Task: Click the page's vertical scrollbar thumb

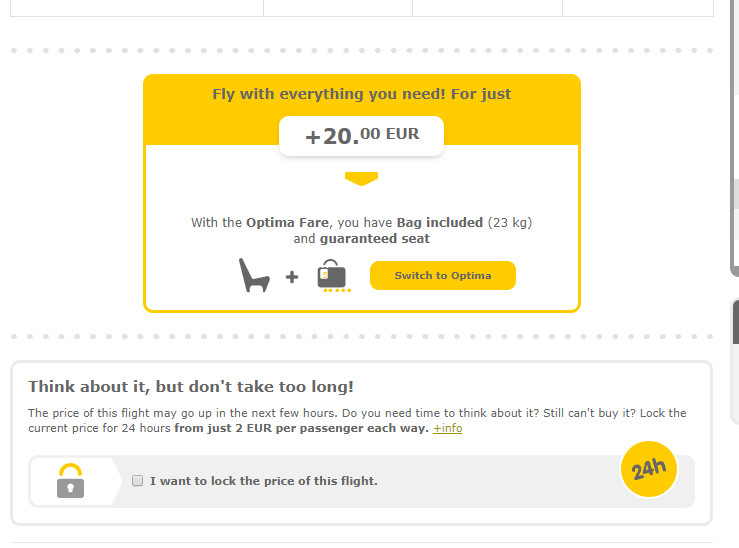Action: (x=735, y=137)
